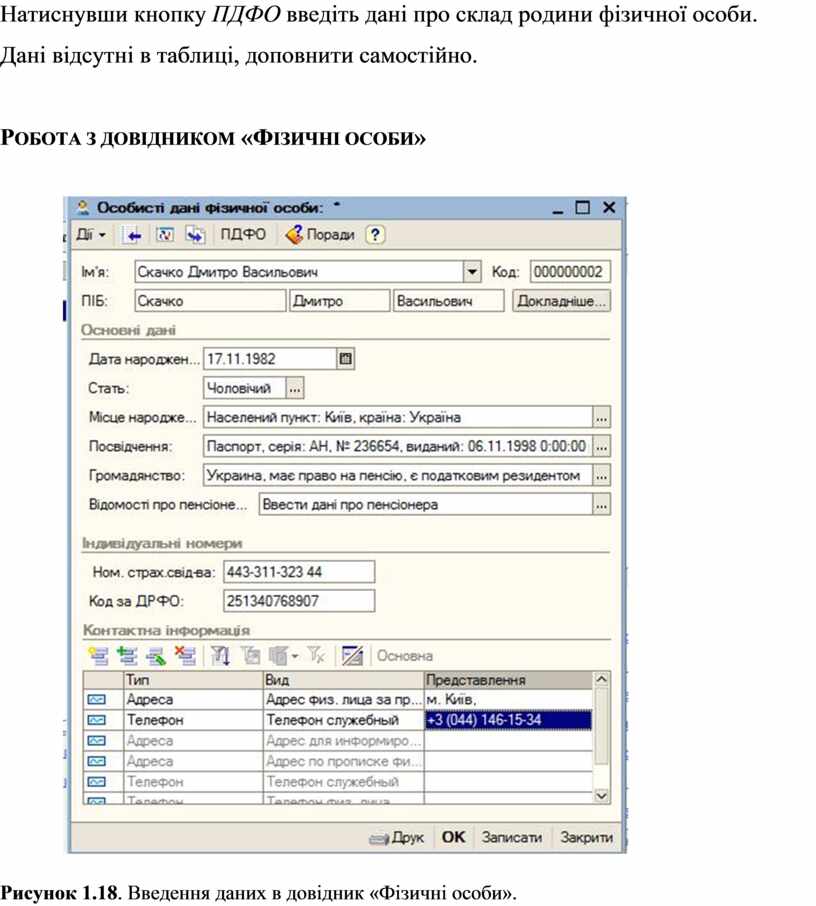Select the Адрес по прописке фи... cell

[343, 762]
